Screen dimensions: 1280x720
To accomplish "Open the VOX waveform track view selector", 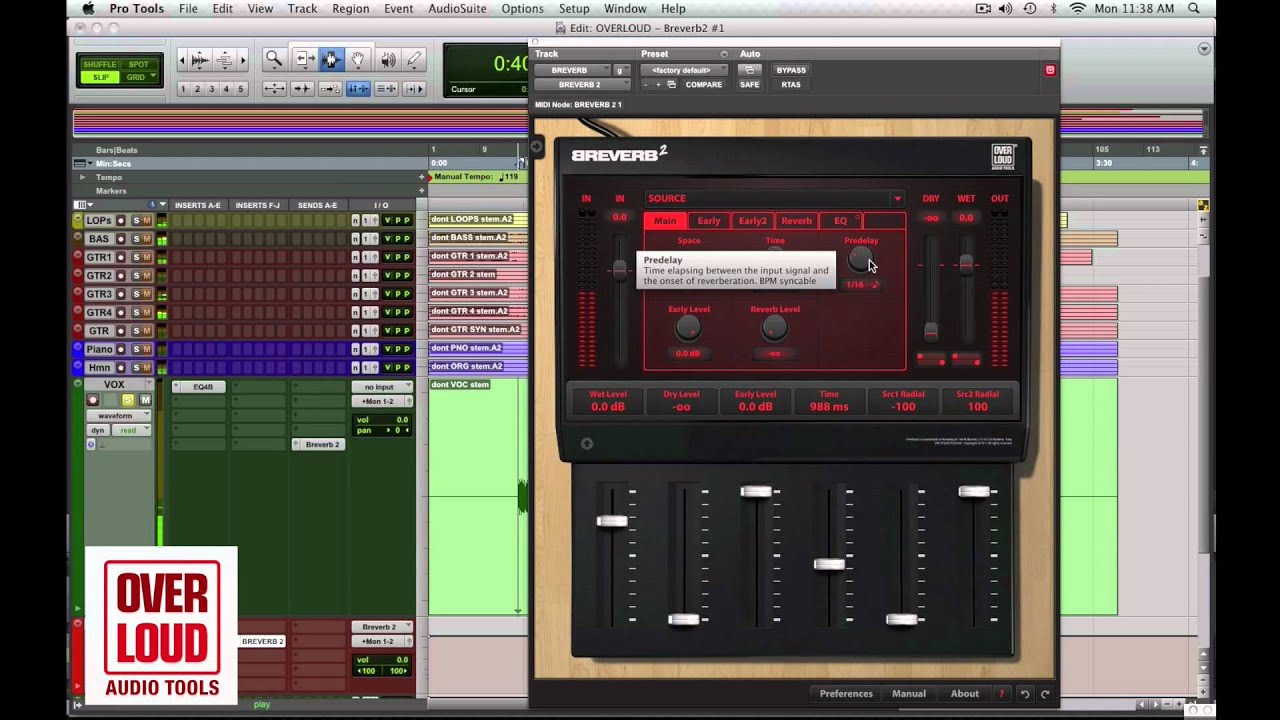I will (x=119, y=415).
